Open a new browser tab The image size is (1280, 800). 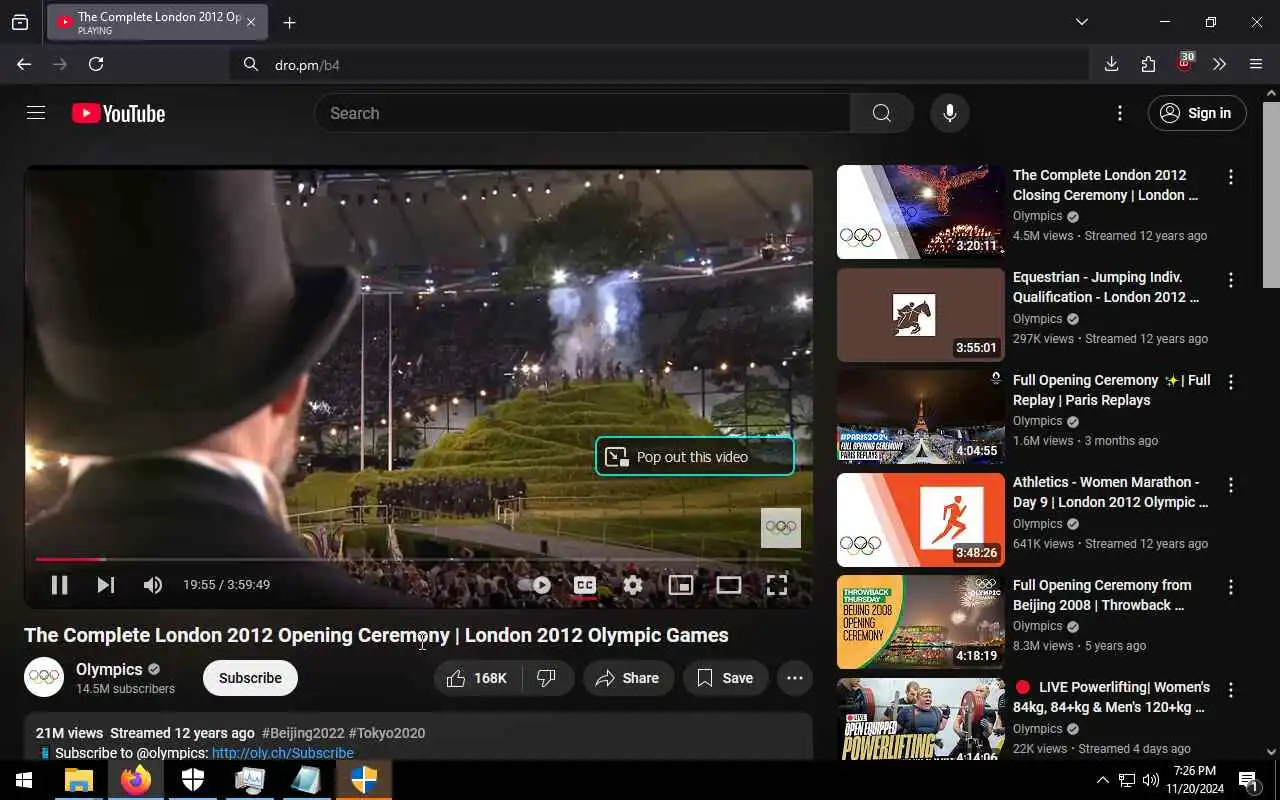pos(289,22)
